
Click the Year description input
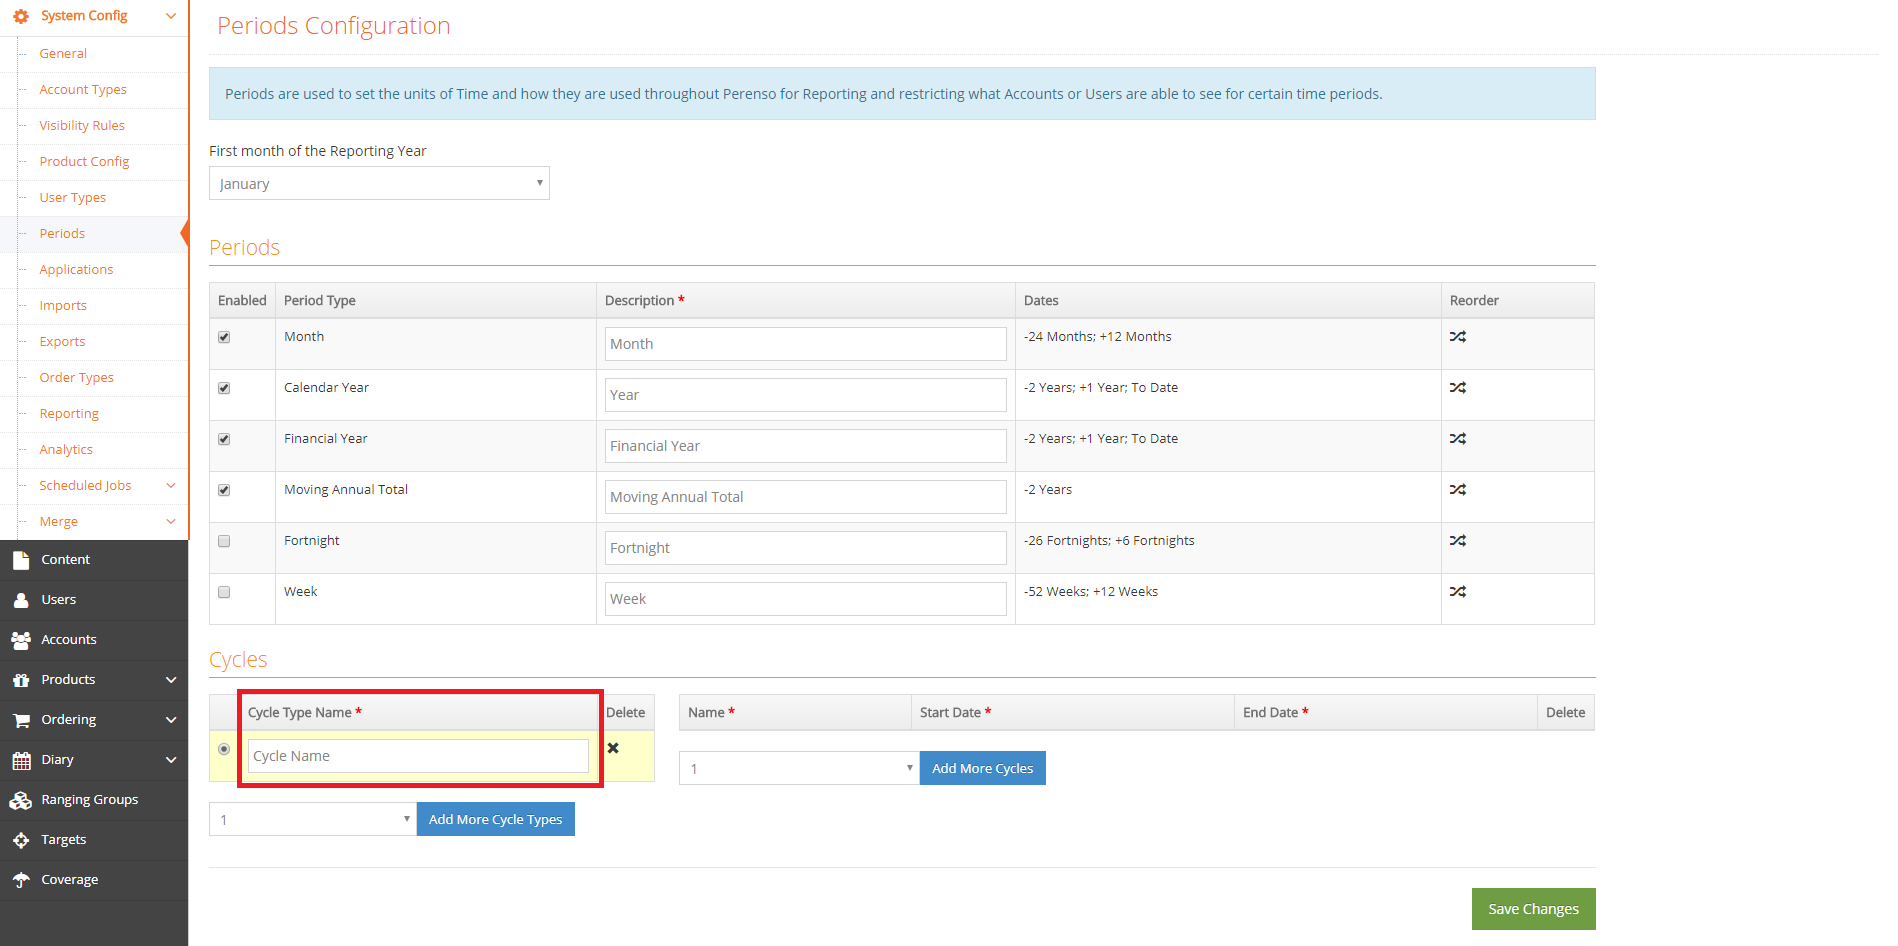[806, 395]
